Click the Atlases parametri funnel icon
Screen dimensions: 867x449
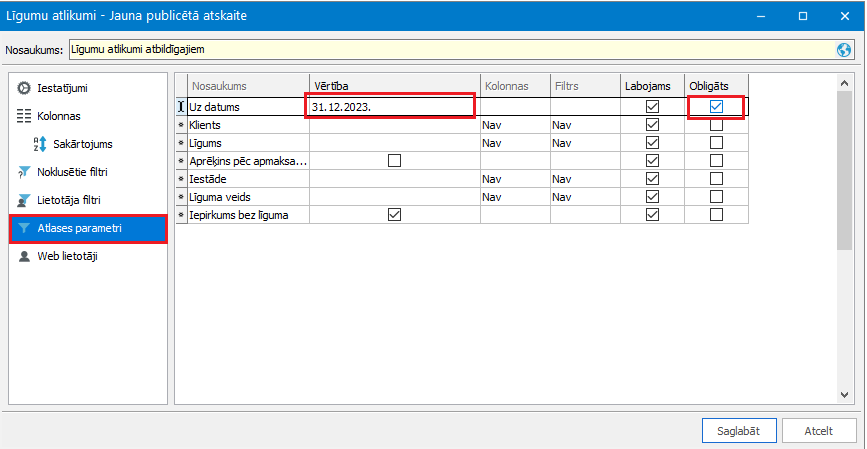pos(24,228)
